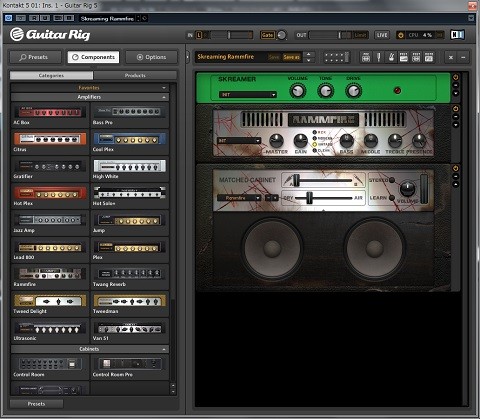This screenshot has width=480, height=419.
Task: Click the Dry/Air slider on cabinet
Action: 309,198
